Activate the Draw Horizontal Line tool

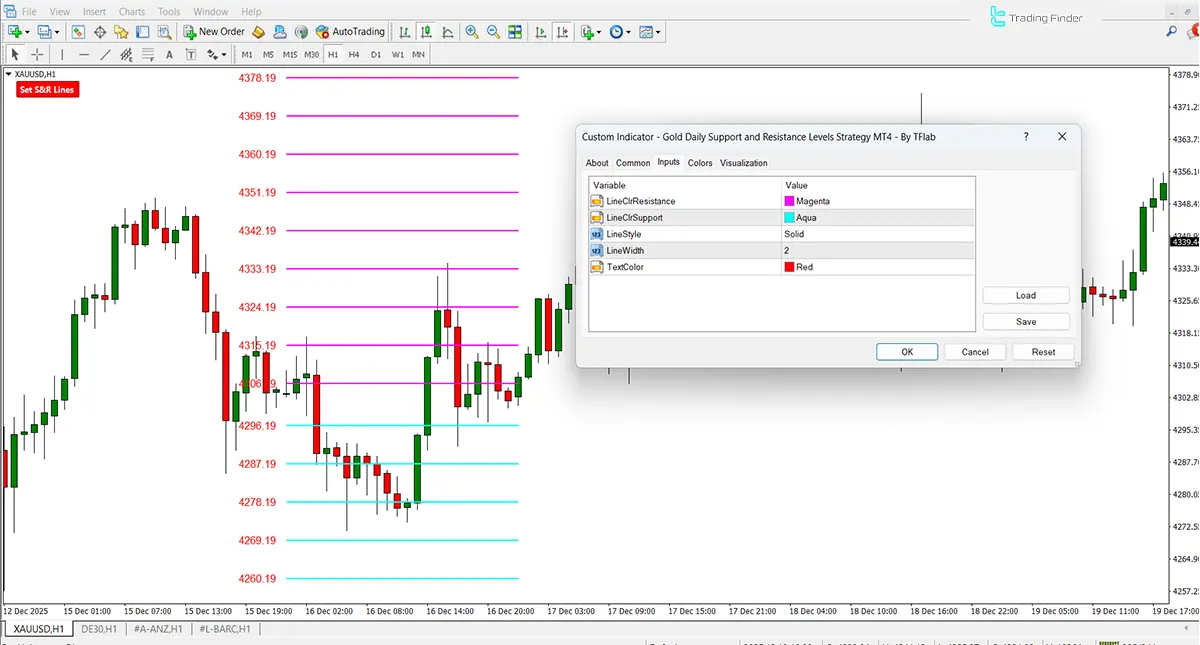click(x=85, y=54)
